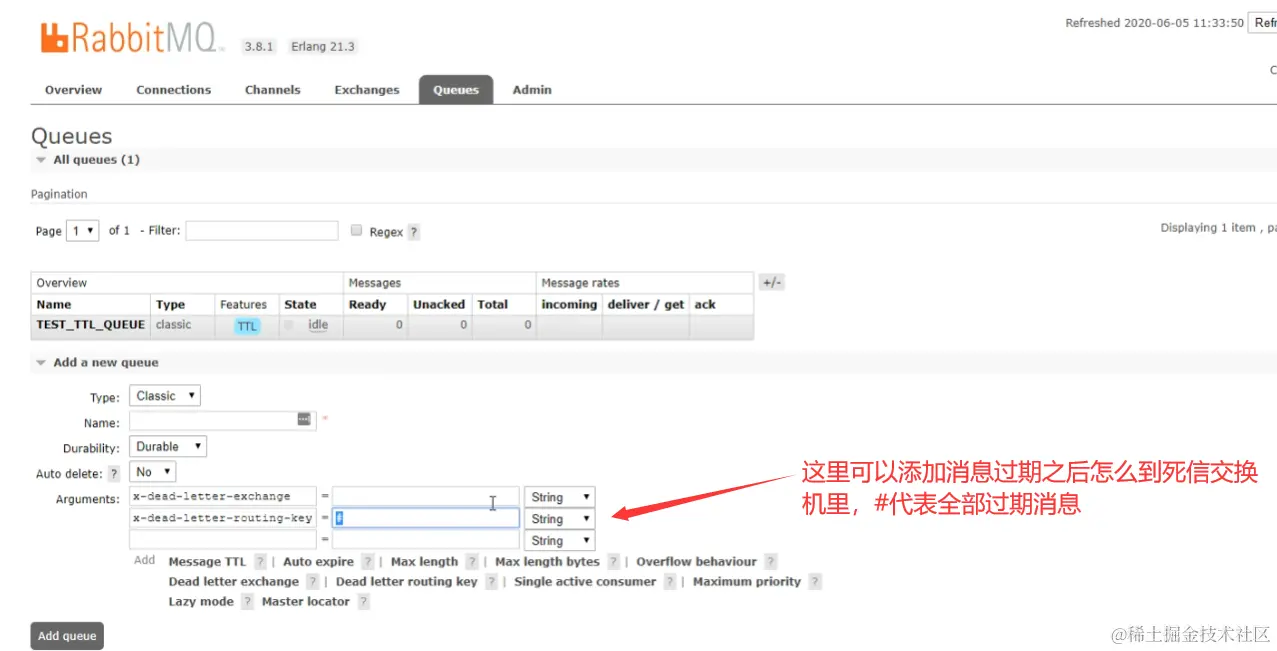Add Message TTL argument
This screenshot has width=1277, height=651.
pos(207,562)
